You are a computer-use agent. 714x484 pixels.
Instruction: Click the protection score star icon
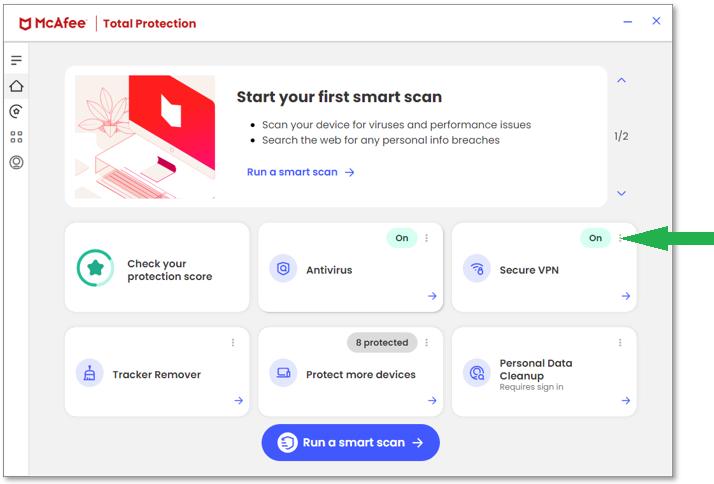pyautogui.click(x=95, y=268)
